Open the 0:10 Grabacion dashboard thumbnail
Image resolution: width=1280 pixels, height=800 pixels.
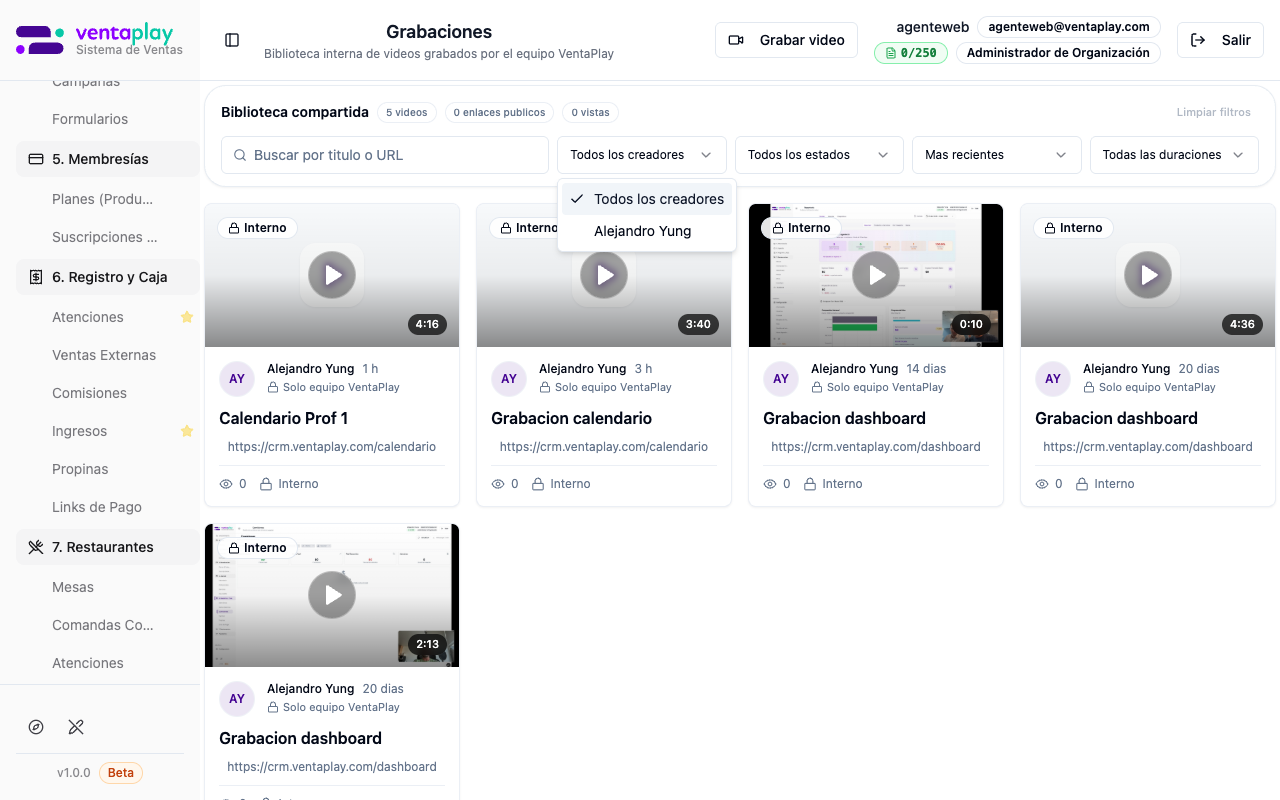[x=876, y=275]
